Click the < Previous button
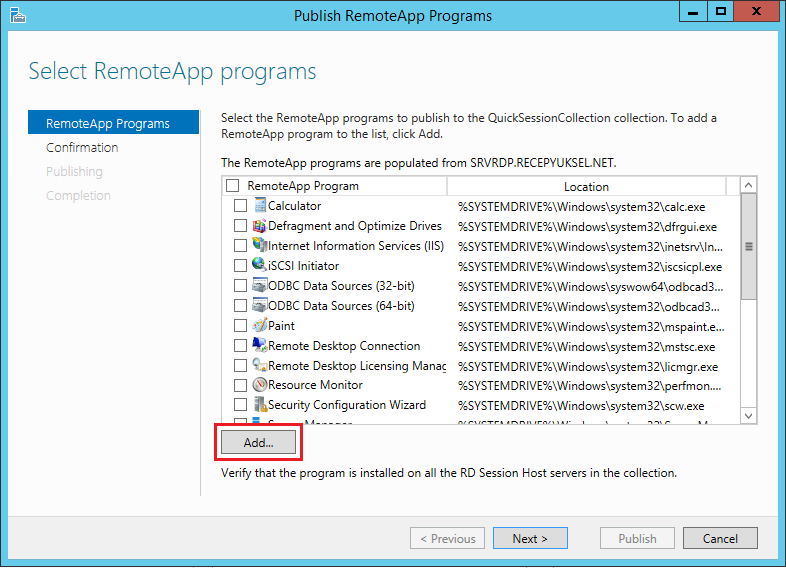 [x=447, y=538]
